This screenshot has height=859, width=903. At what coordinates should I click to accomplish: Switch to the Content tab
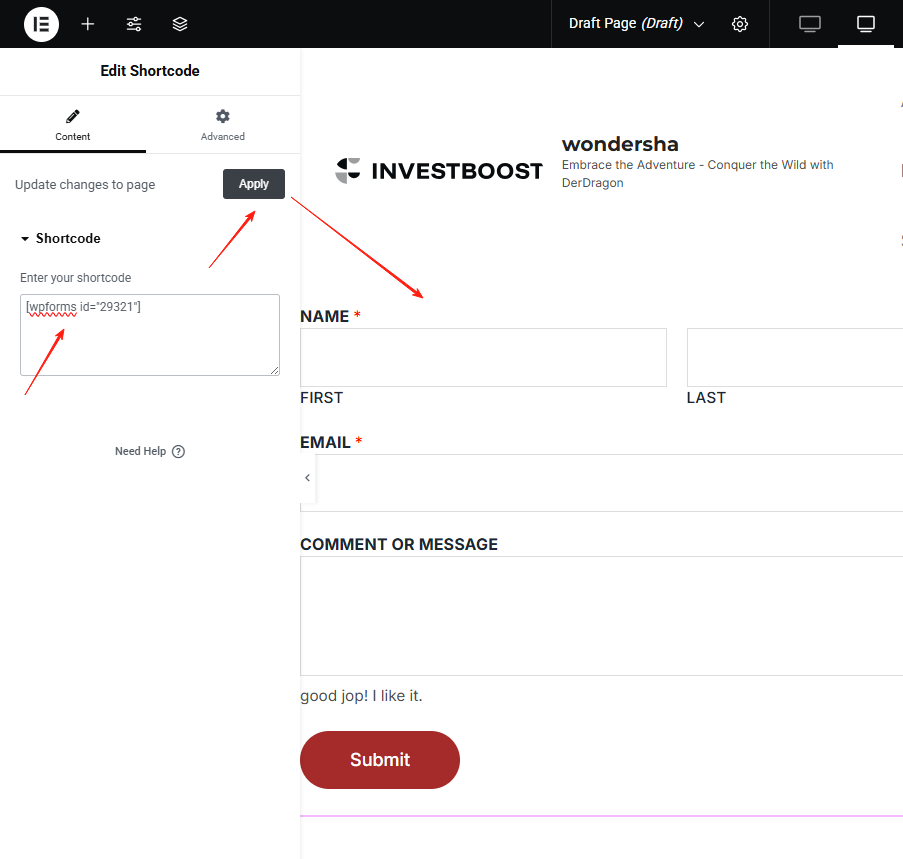(72, 125)
